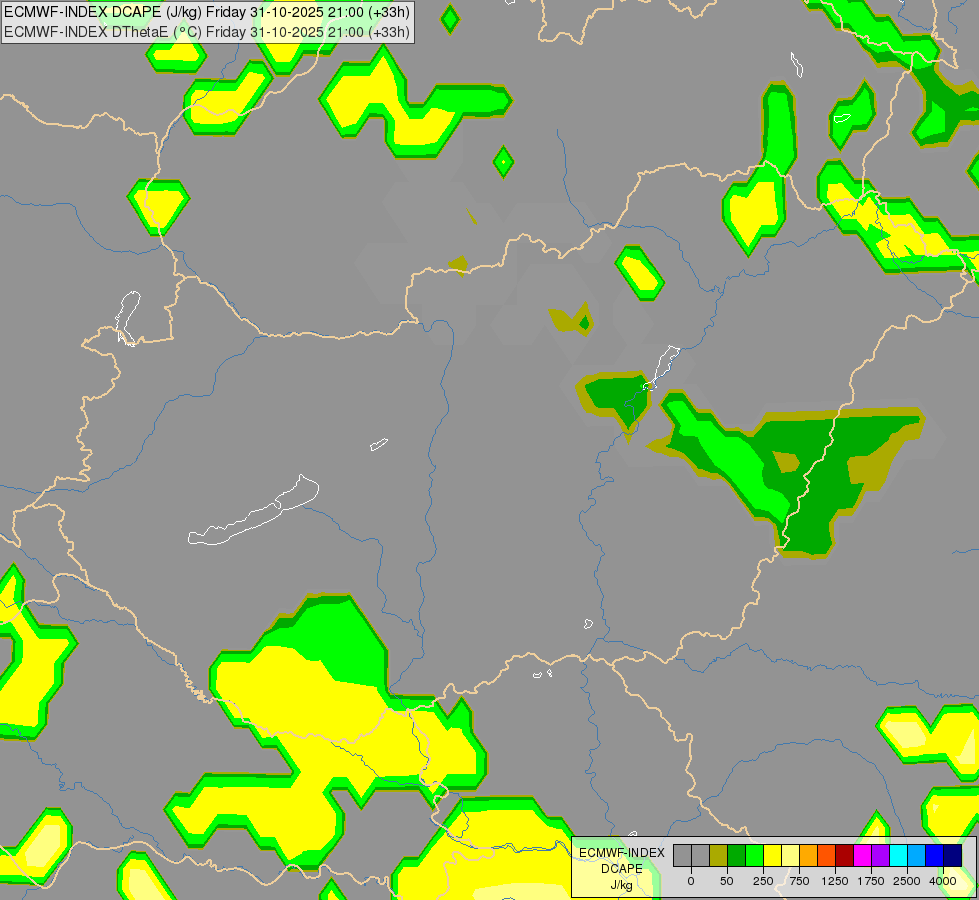Click the small Lake Velence outline
979x900 pixels.
click(378, 444)
